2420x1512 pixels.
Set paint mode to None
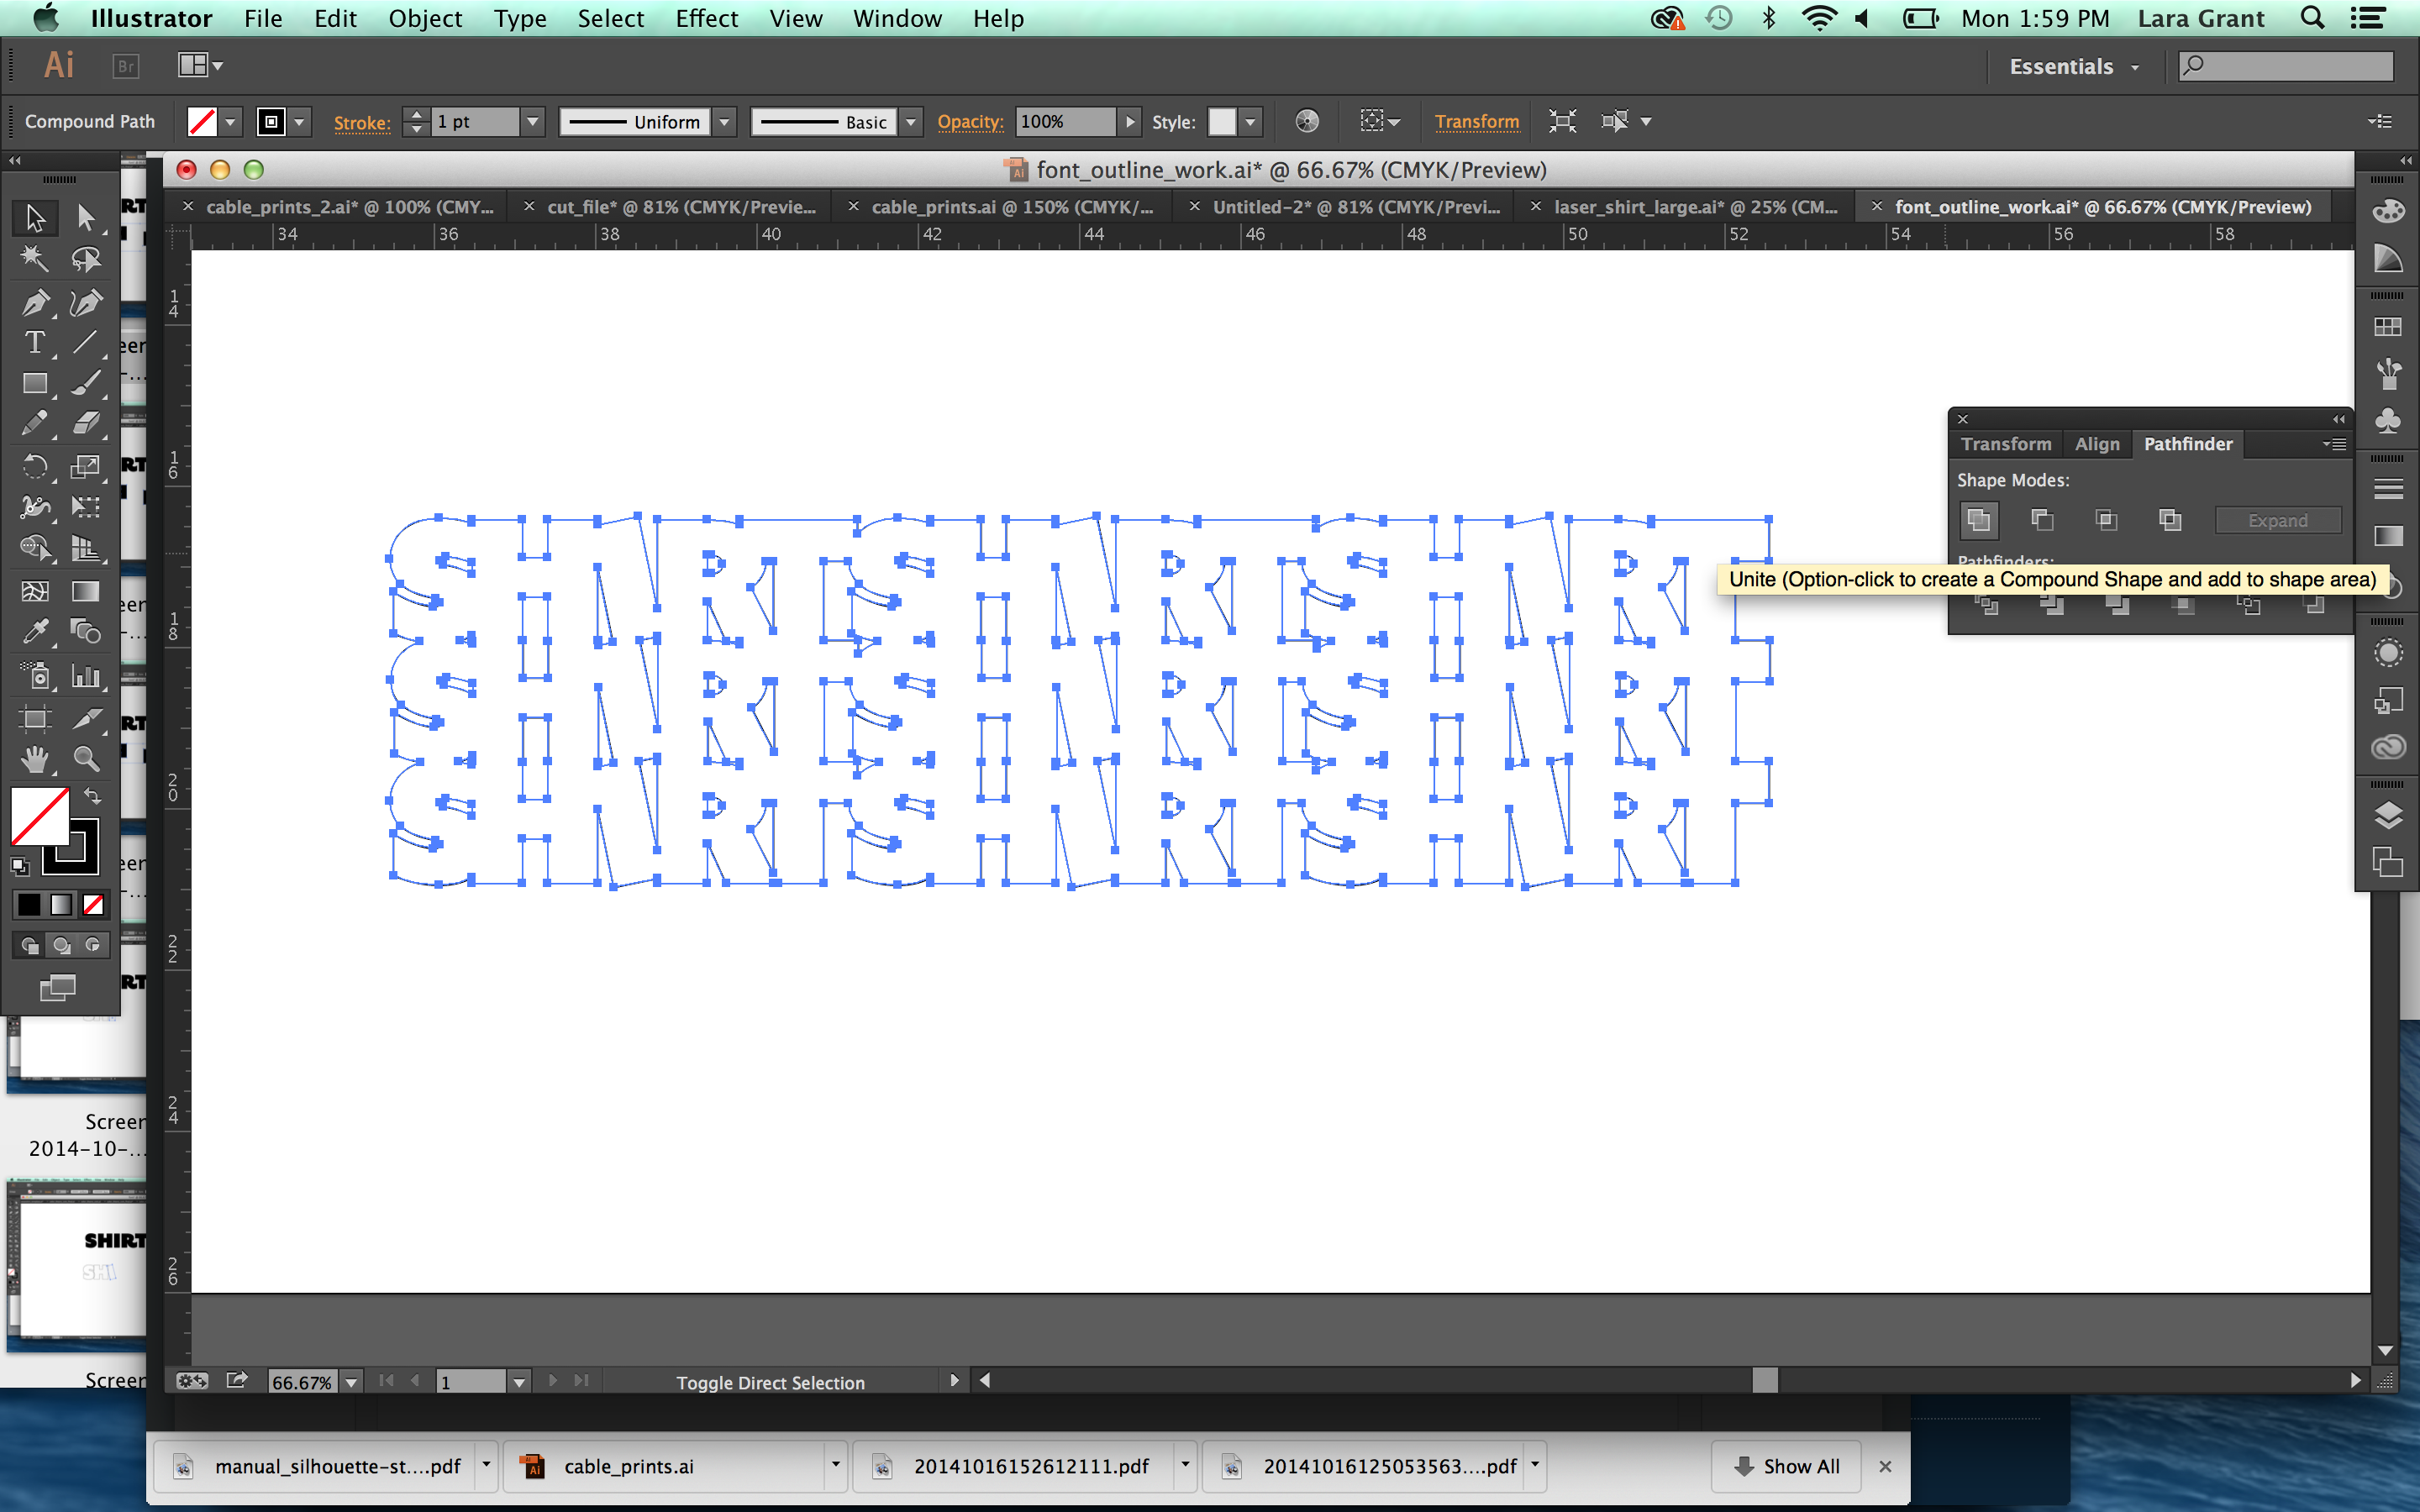click(x=93, y=905)
